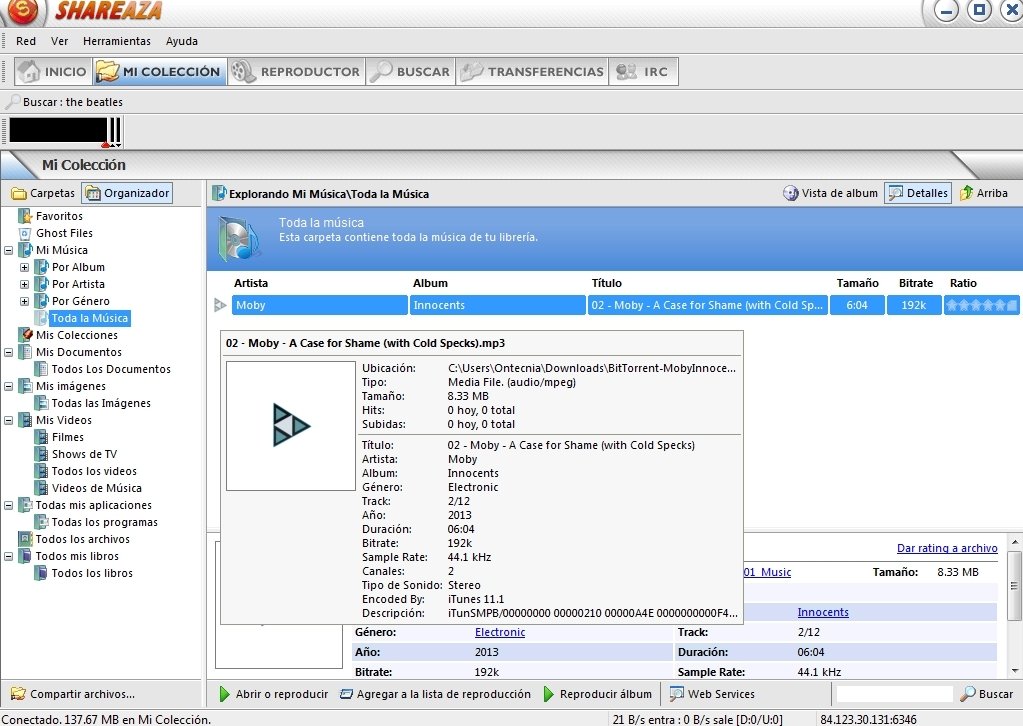Collapse the Mi Música tree node
Viewport: 1023px width, 726px height.
pos(8,250)
